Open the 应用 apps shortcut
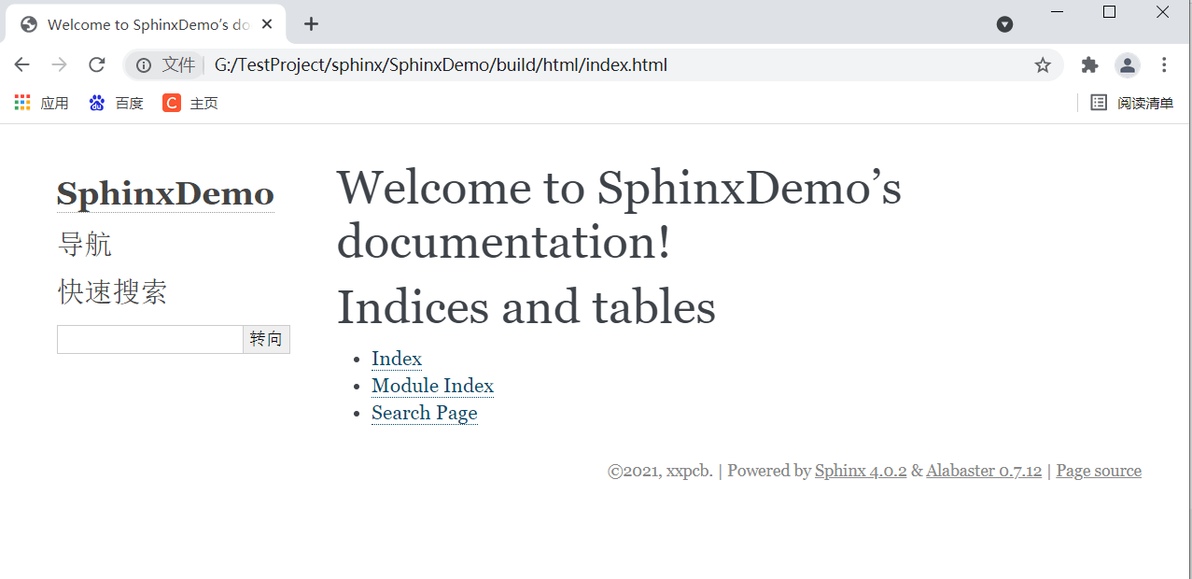 click(42, 103)
